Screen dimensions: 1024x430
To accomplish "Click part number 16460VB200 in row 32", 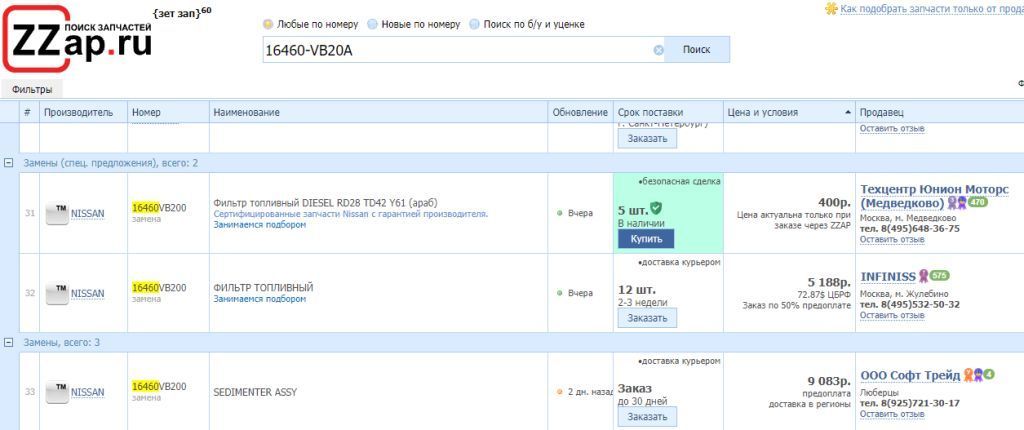I will click(x=159, y=288).
